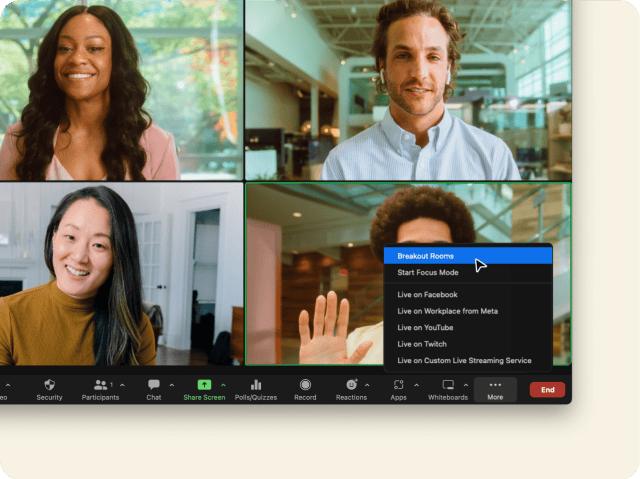Viewport: 640px width, 479px height.
Task: Choose Start Focus Mode menu item
Action: coord(428,273)
